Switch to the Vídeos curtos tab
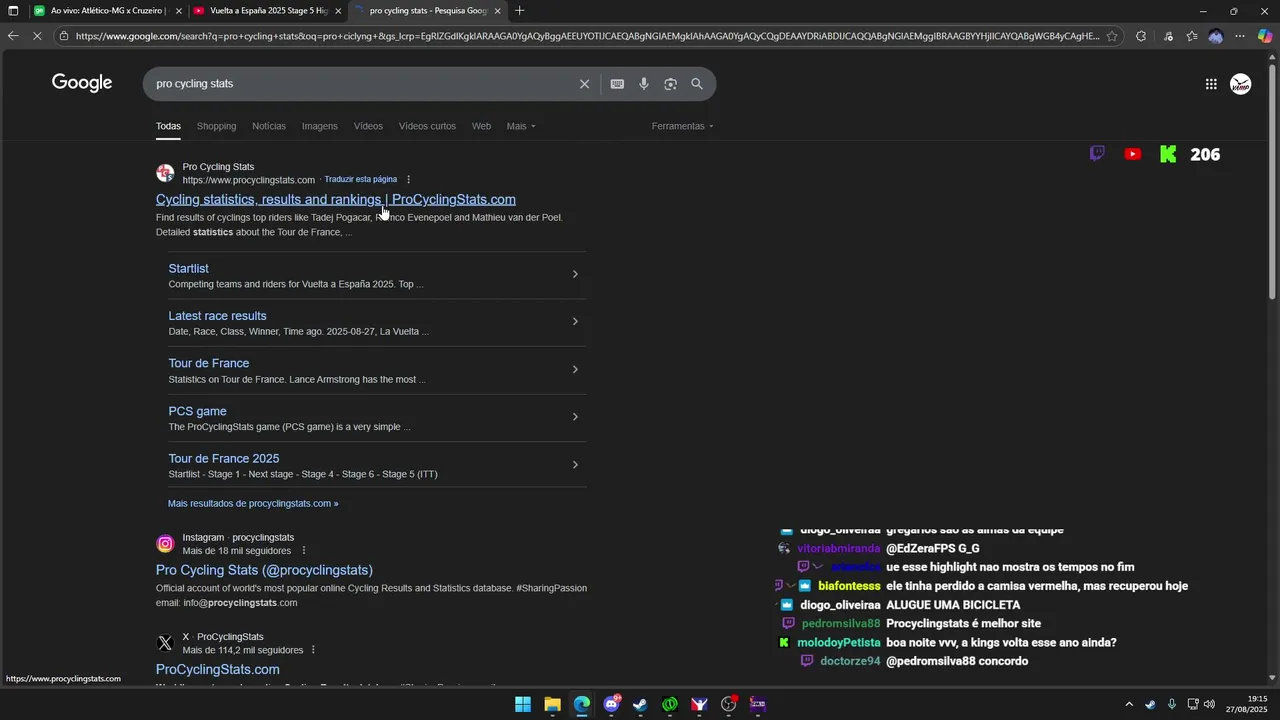Image resolution: width=1280 pixels, height=720 pixels. 427,126
